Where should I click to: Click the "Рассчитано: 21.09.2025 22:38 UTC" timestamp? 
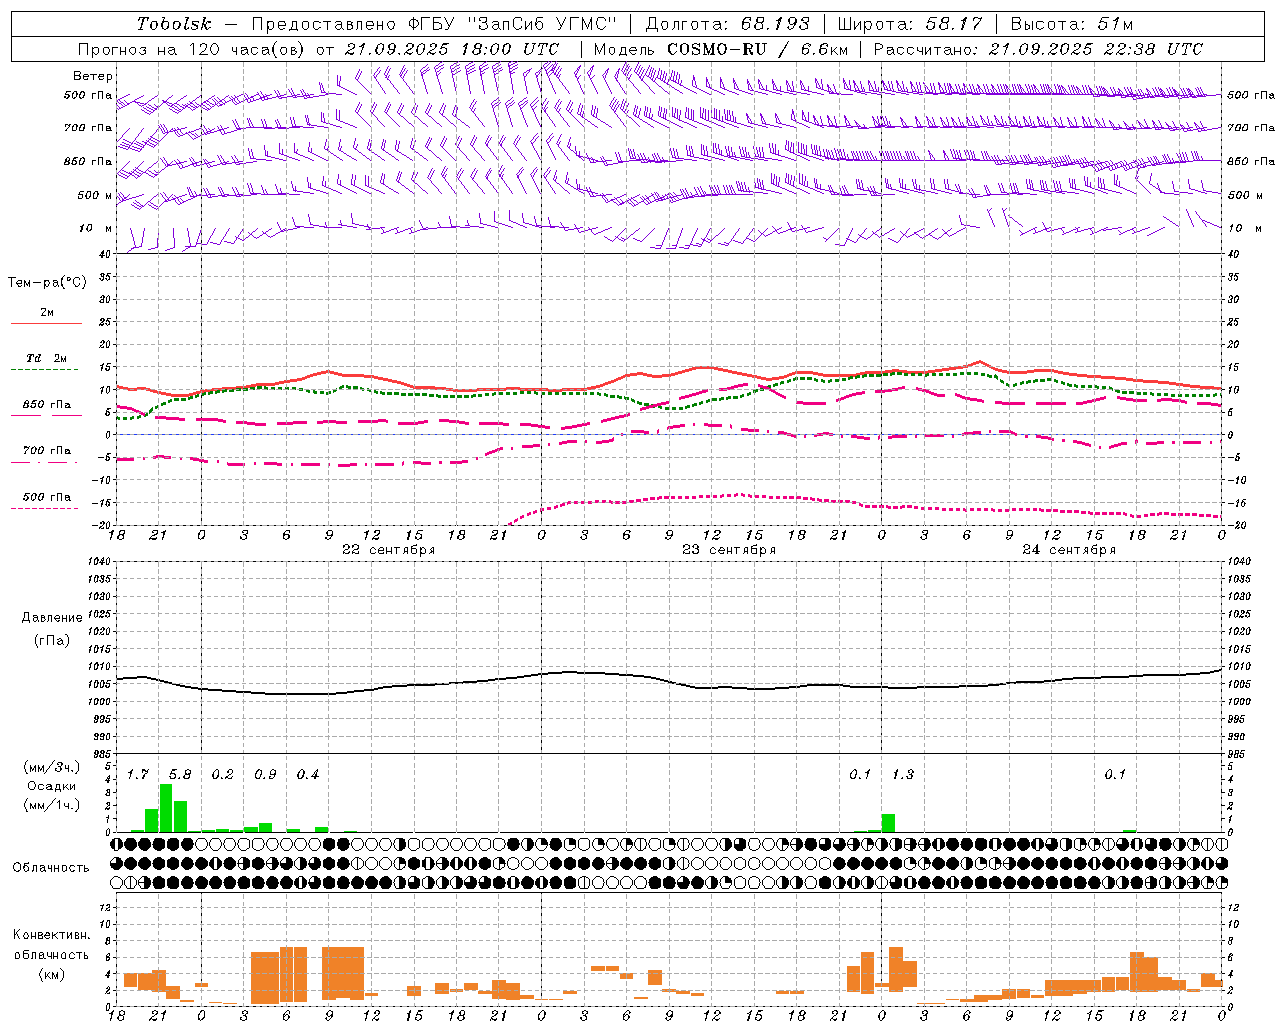(x=1038, y=49)
